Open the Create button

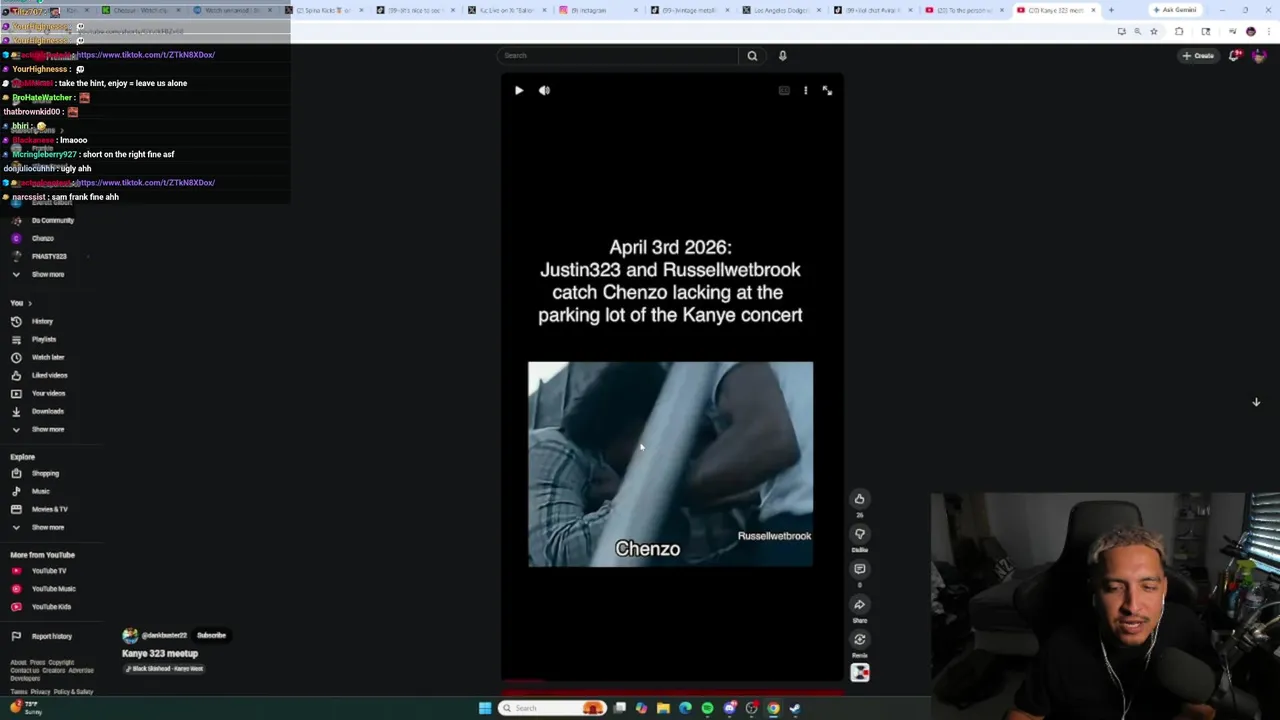[1198, 56]
